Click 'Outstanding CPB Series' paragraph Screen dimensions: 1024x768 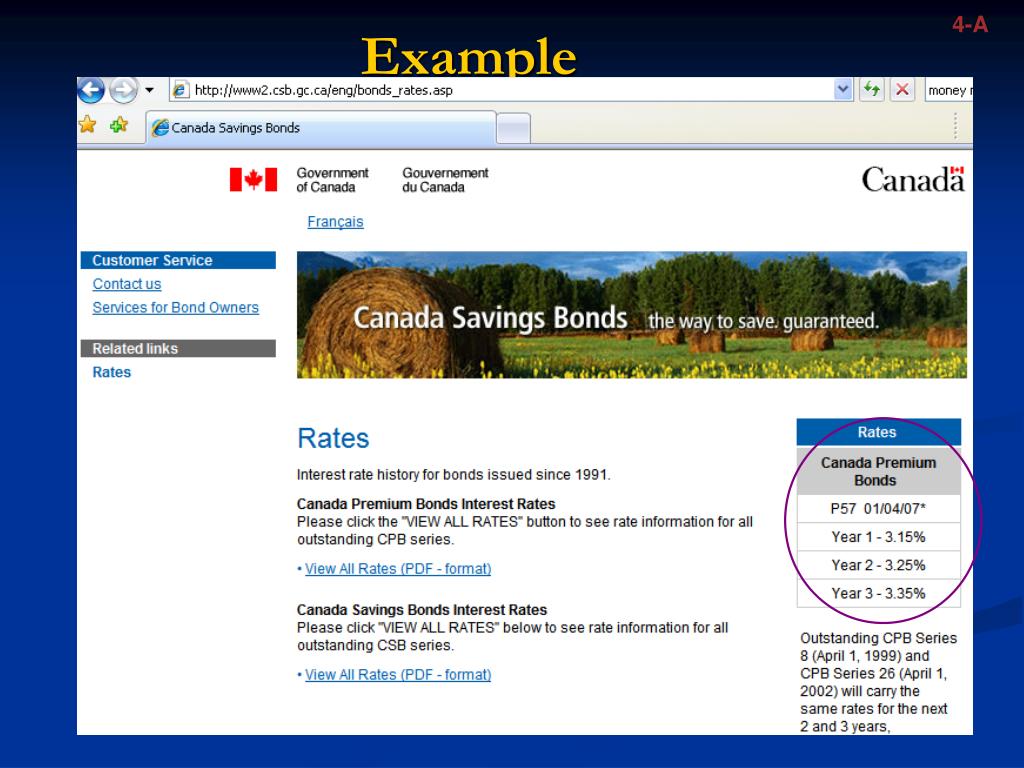[x=878, y=682]
